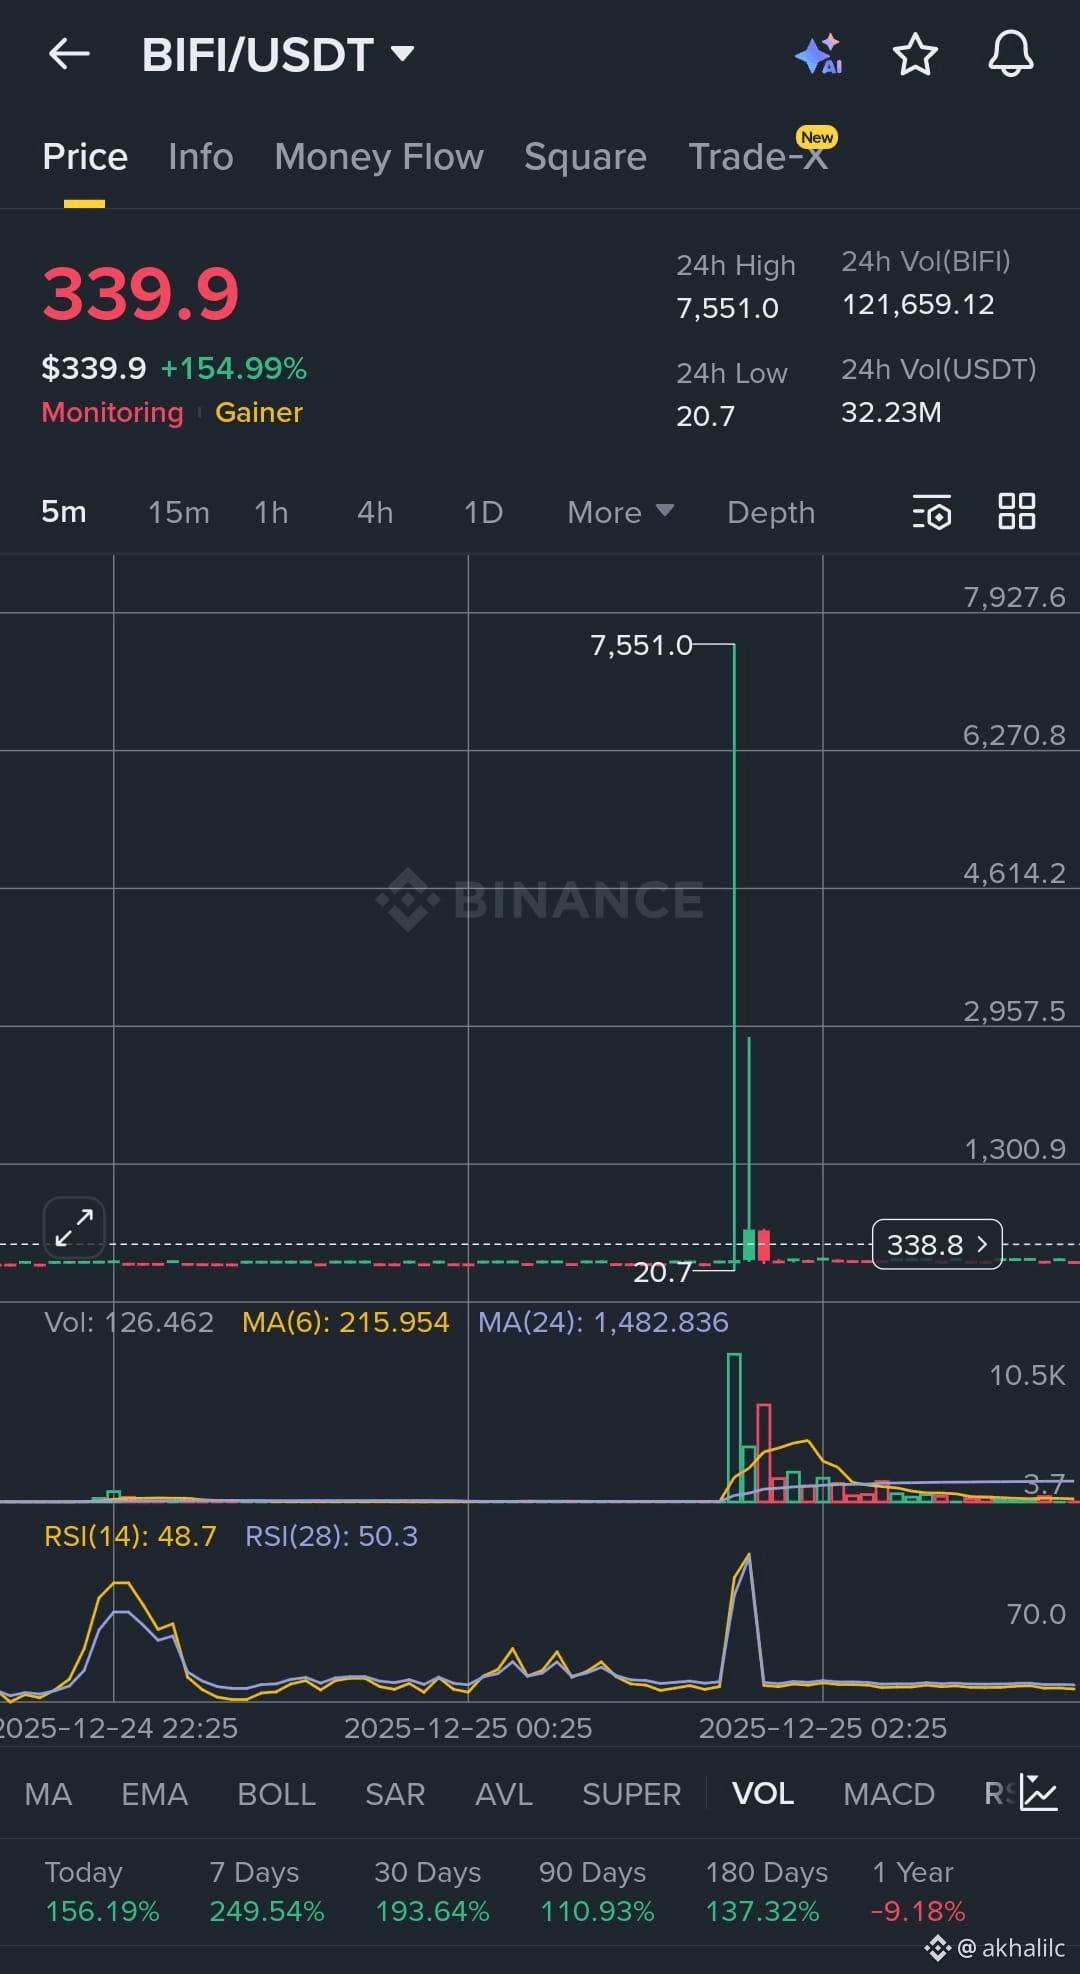This screenshot has width=1080, height=1974.
Task: Tap the RSI(28): 50.3 label
Action: pyautogui.click(x=331, y=1536)
